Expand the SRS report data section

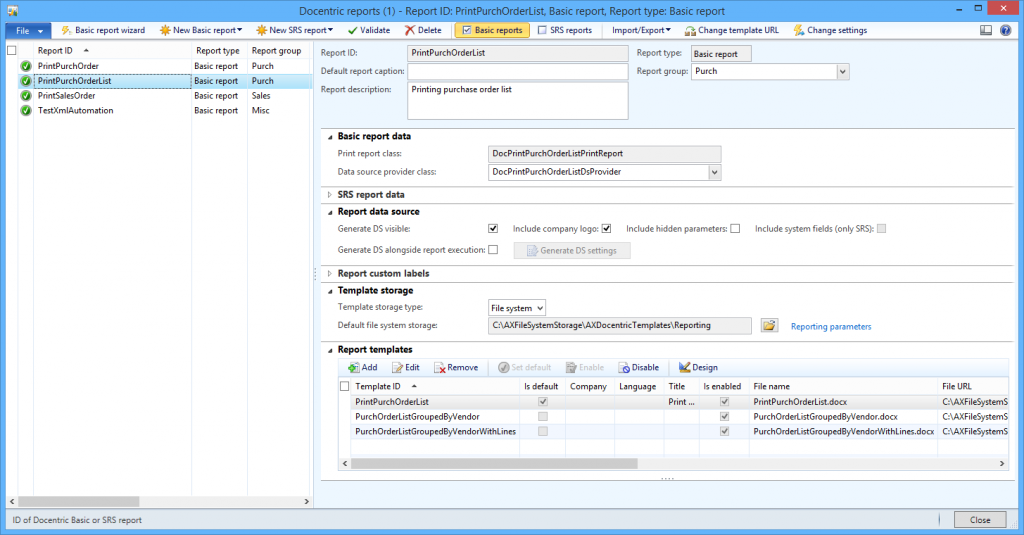[x=330, y=195]
